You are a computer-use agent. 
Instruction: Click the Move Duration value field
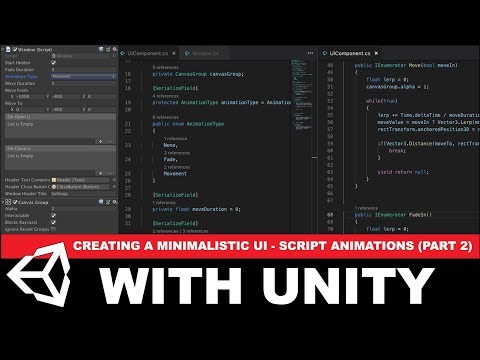pyautogui.click(x=83, y=83)
